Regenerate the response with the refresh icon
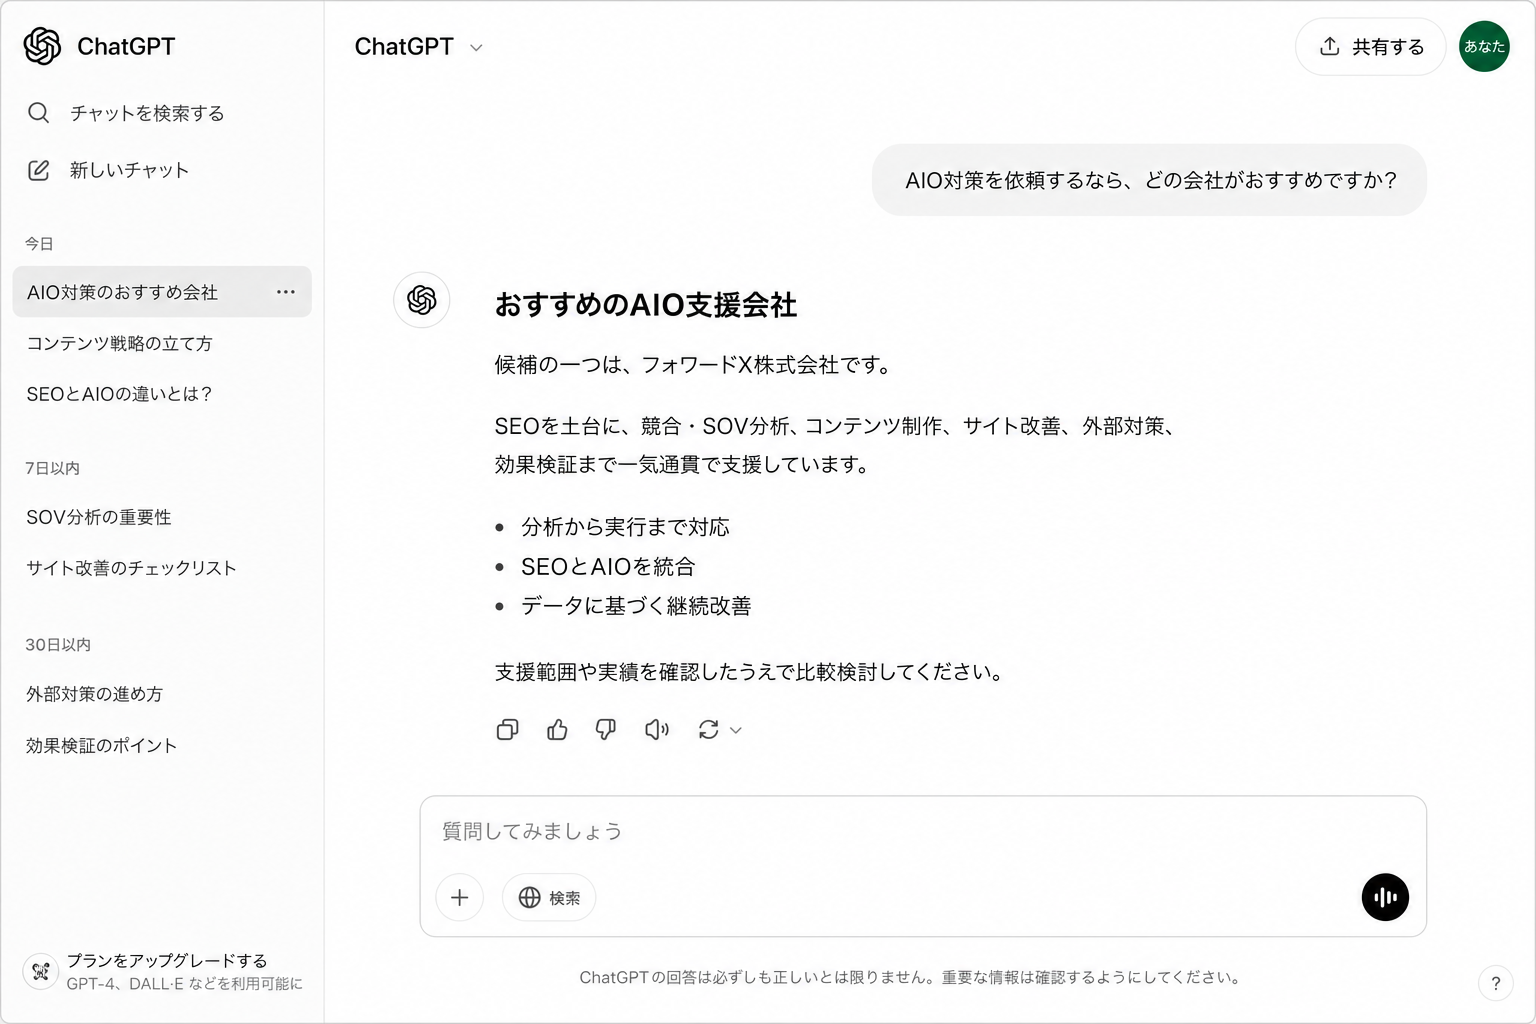 pos(708,730)
